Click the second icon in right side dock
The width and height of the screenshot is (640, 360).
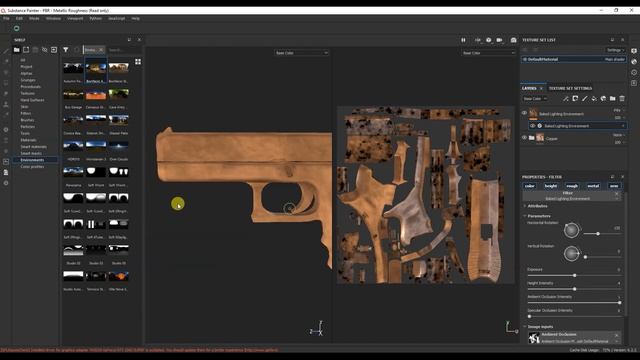click(x=634, y=62)
